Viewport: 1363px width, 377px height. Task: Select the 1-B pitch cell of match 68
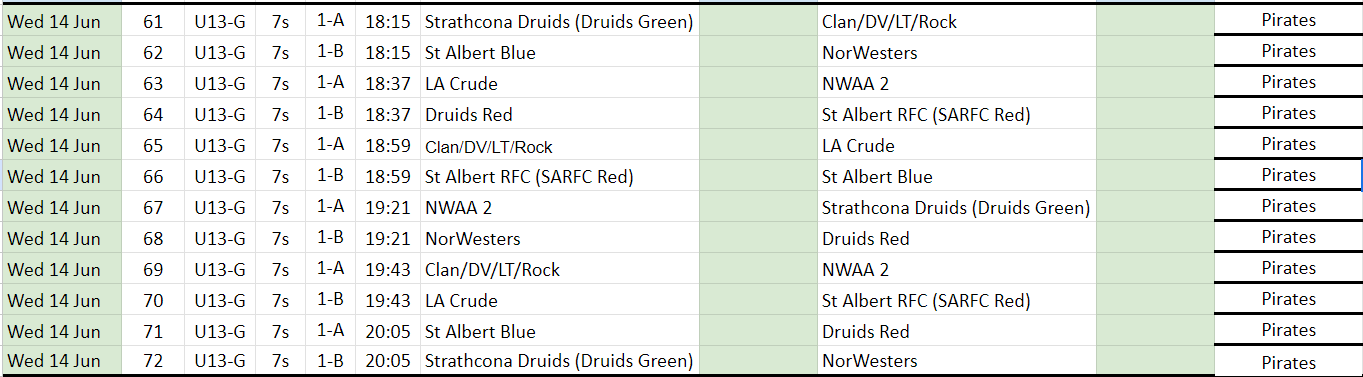pyautogui.click(x=330, y=238)
